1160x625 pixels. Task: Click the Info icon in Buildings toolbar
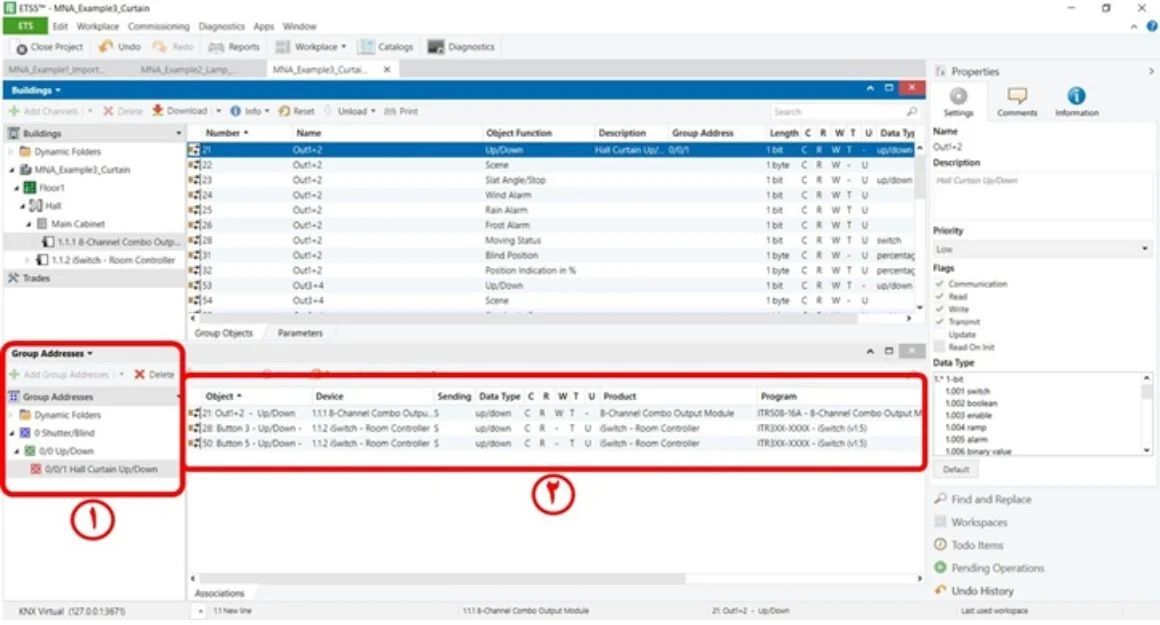(235, 111)
